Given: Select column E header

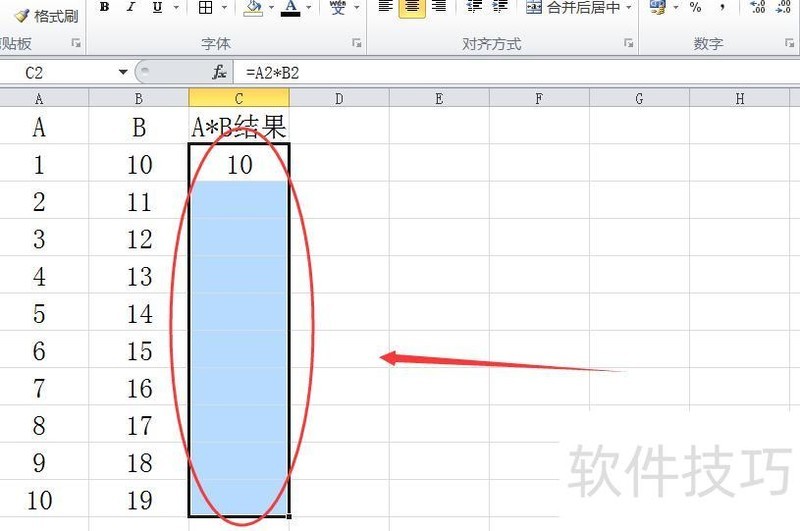Looking at the screenshot, I should point(439,98).
